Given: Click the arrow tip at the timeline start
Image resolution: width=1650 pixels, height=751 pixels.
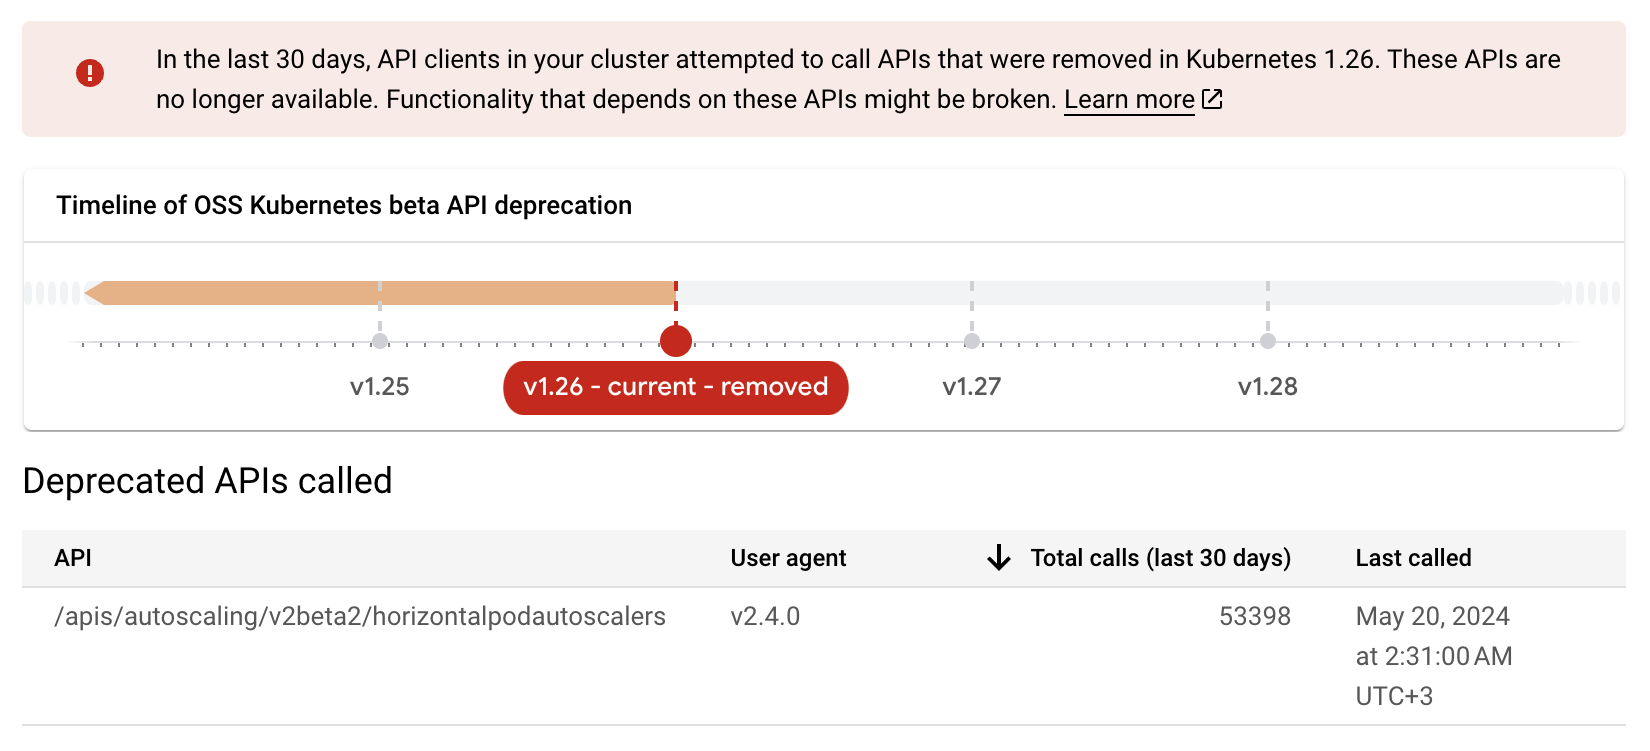Looking at the screenshot, I should (x=93, y=293).
